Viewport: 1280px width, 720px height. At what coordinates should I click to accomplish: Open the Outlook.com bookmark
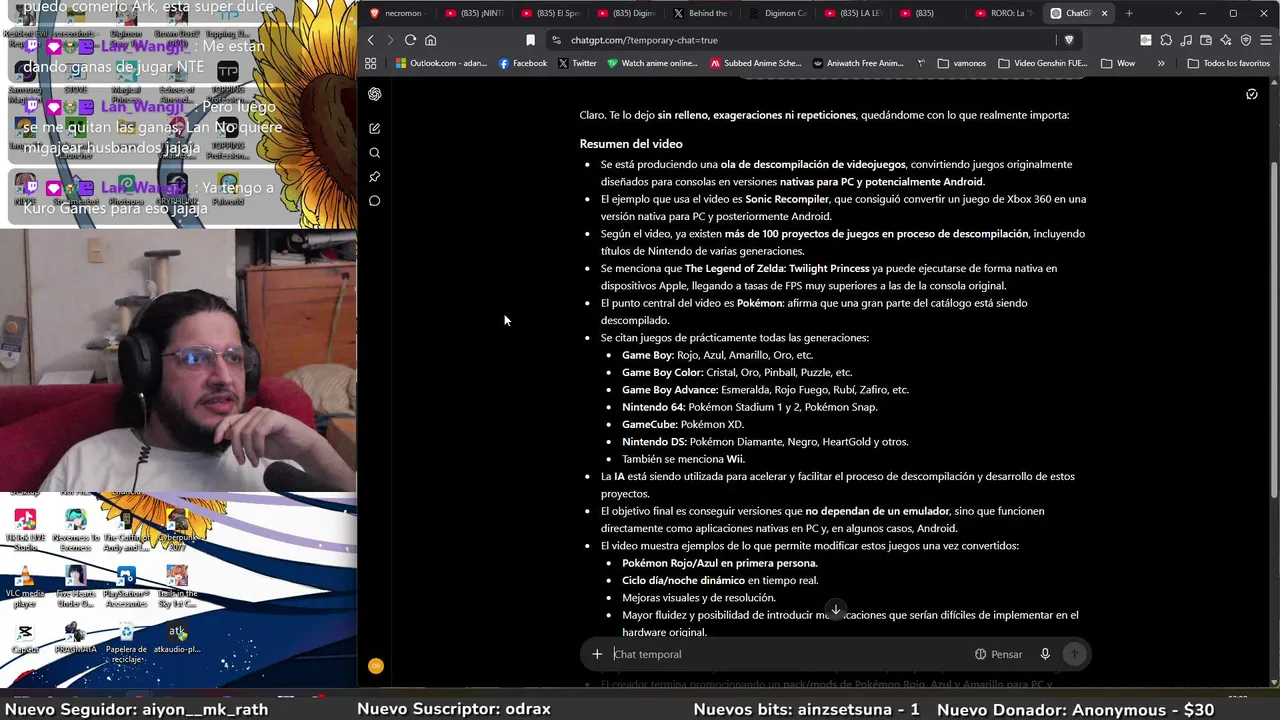coord(441,63)
